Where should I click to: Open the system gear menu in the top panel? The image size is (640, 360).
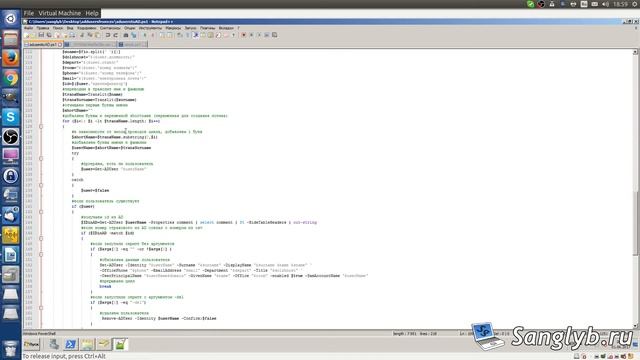click(635, 4)
